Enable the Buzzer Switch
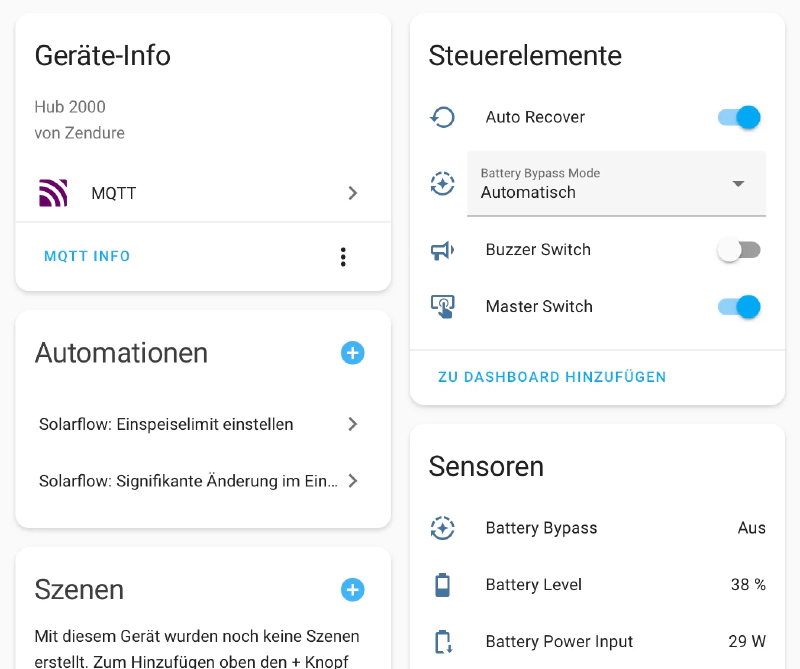800x669 pixels. 738,249
